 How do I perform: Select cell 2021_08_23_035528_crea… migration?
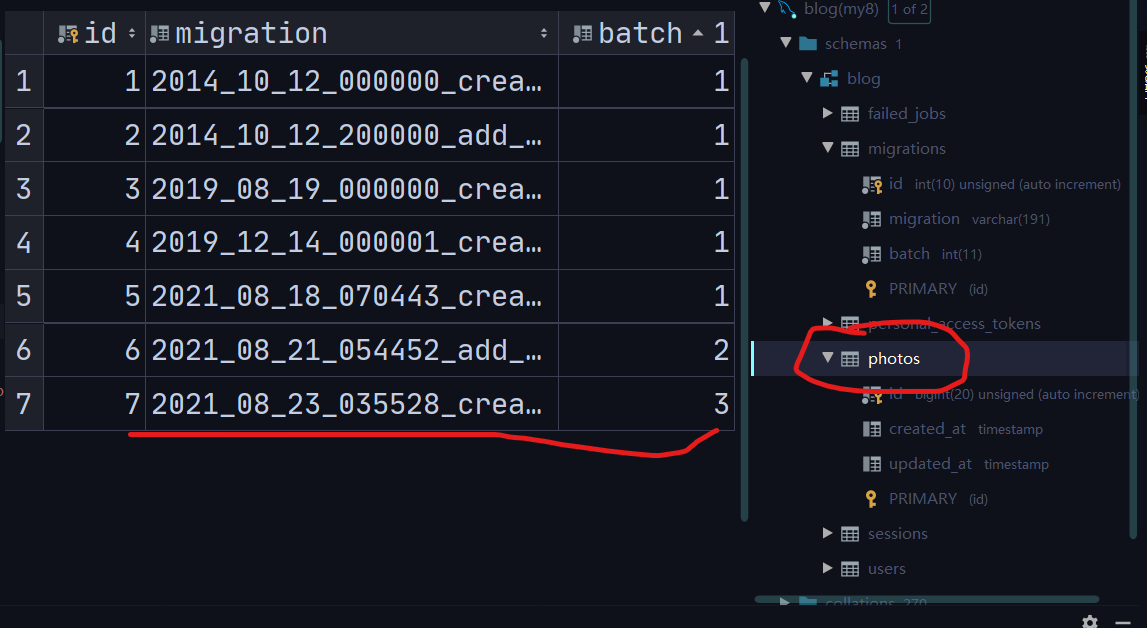pyautogui.click(x=352, y=404)
